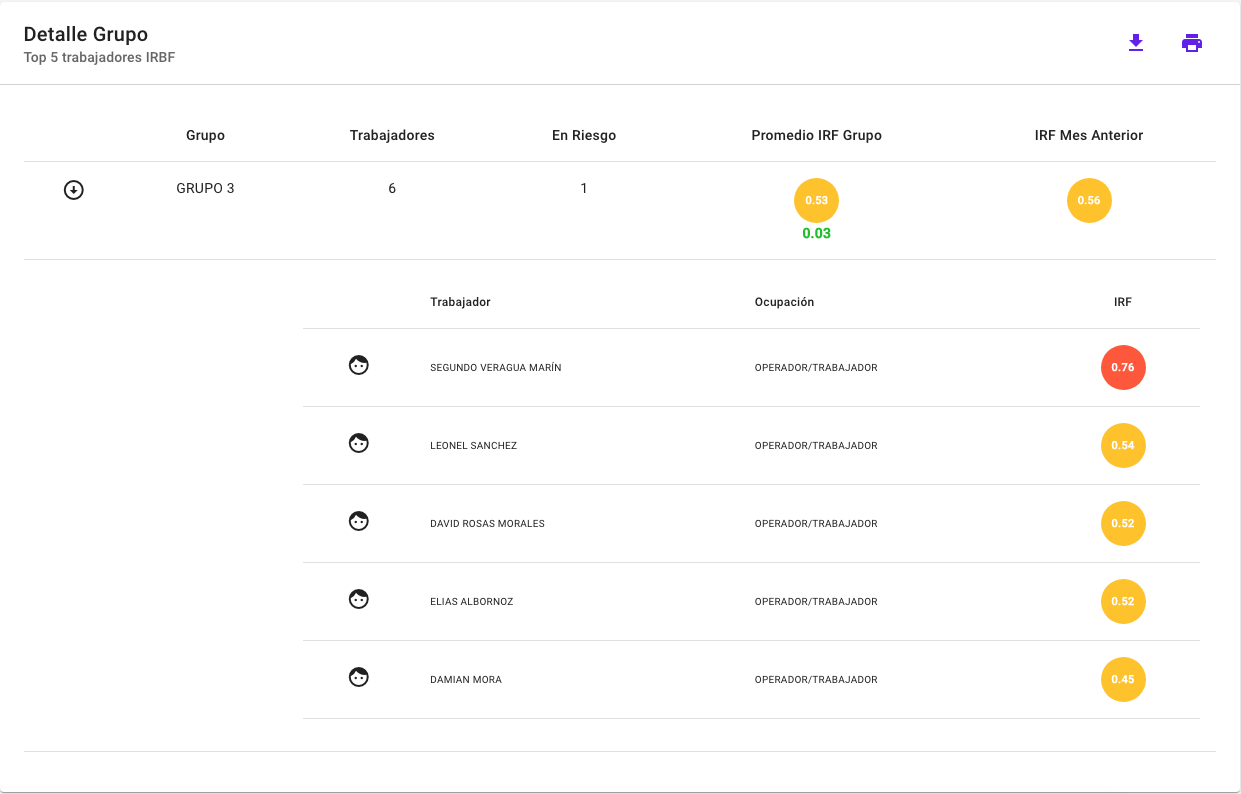Image resolution: width=1241 pixels, height=794 pixels.
Task: Open worker name DAMIAN MORA
Action: (466, 680)
